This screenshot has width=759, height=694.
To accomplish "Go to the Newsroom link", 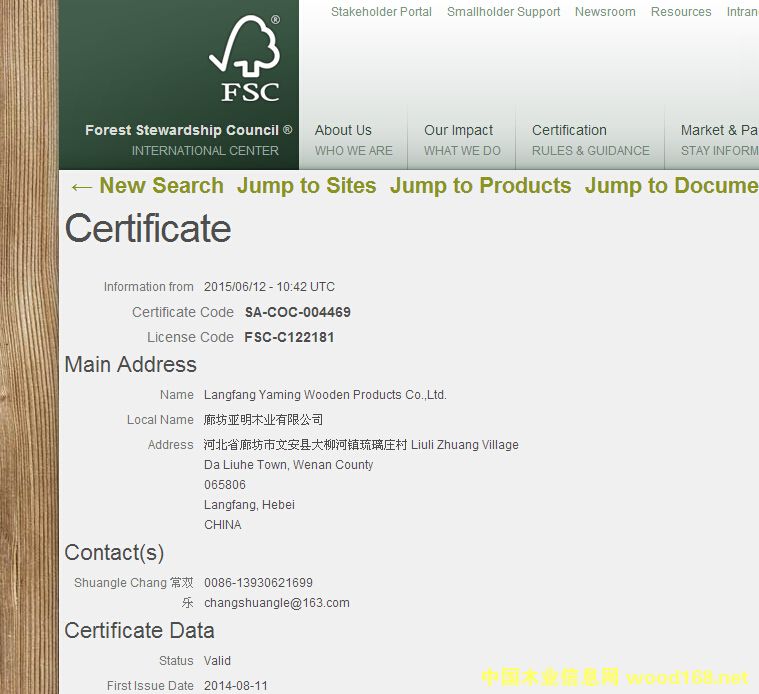I will [604, 12].
